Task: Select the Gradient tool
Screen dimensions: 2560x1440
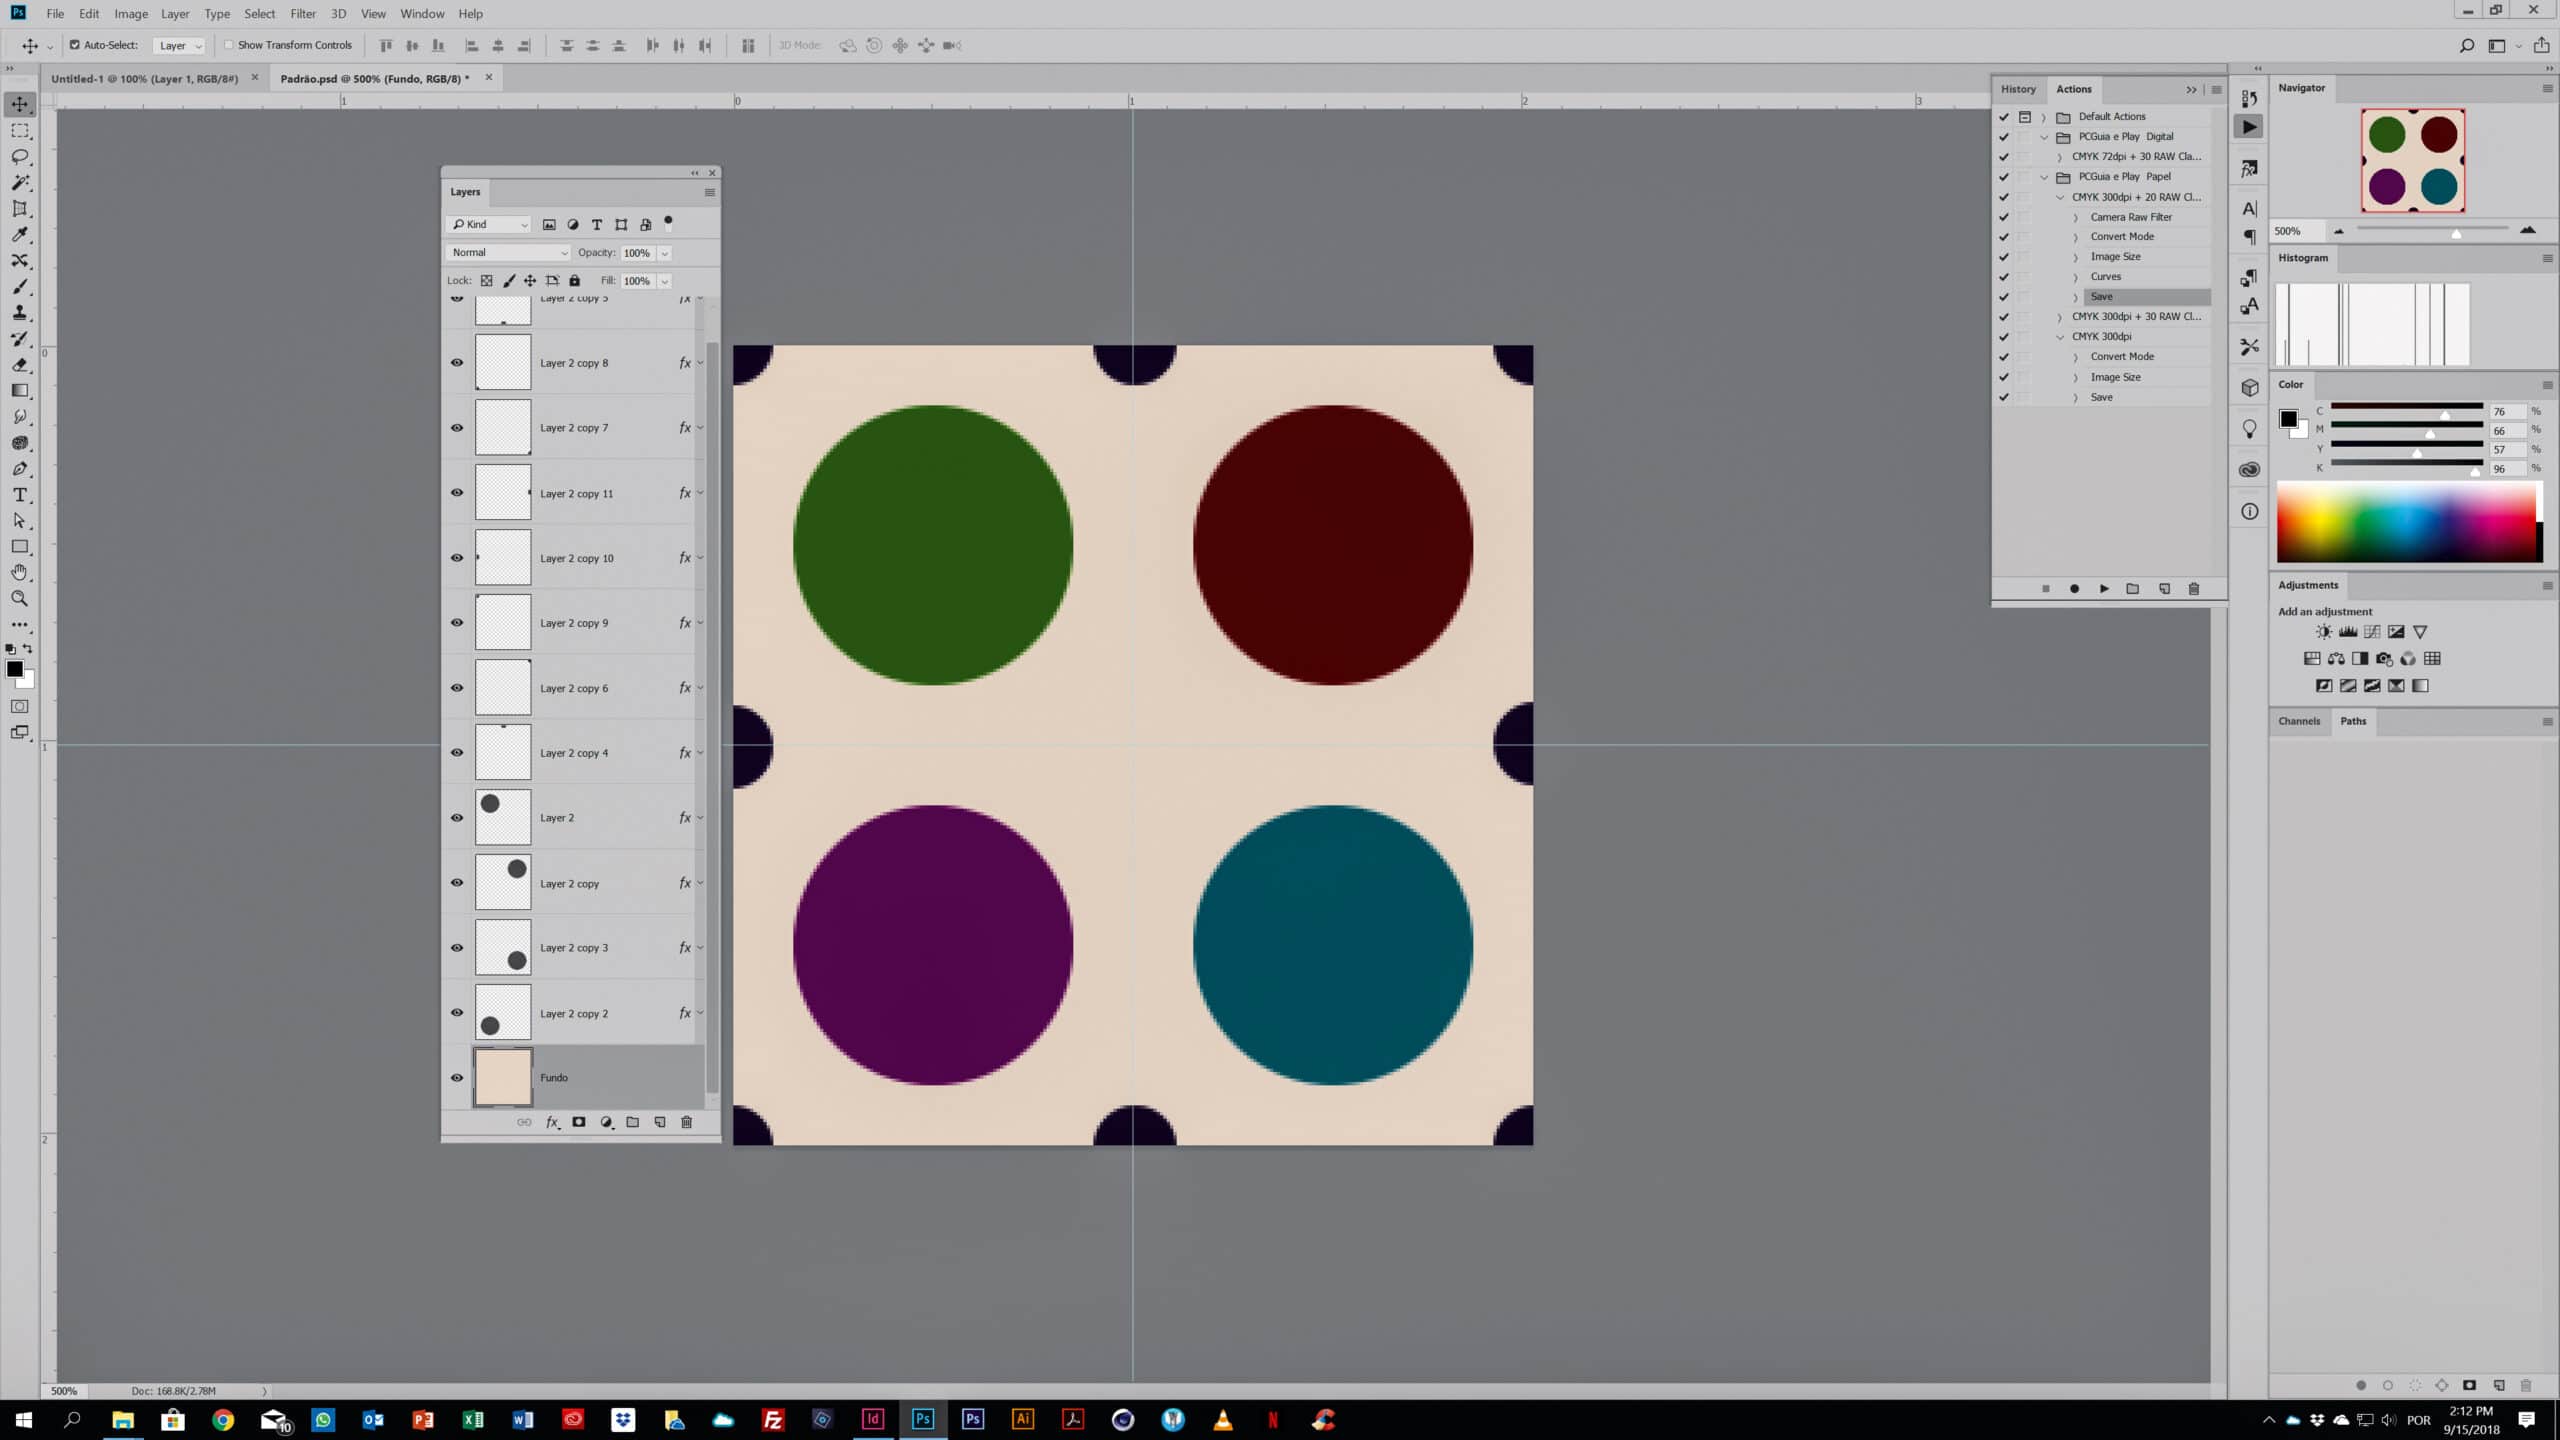Action: [20, 391]
